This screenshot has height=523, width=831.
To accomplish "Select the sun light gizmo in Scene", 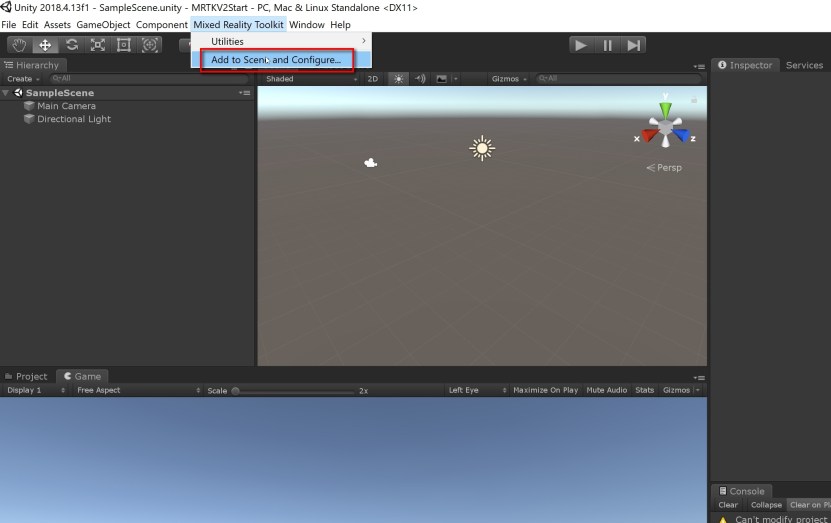I will 482,148.
